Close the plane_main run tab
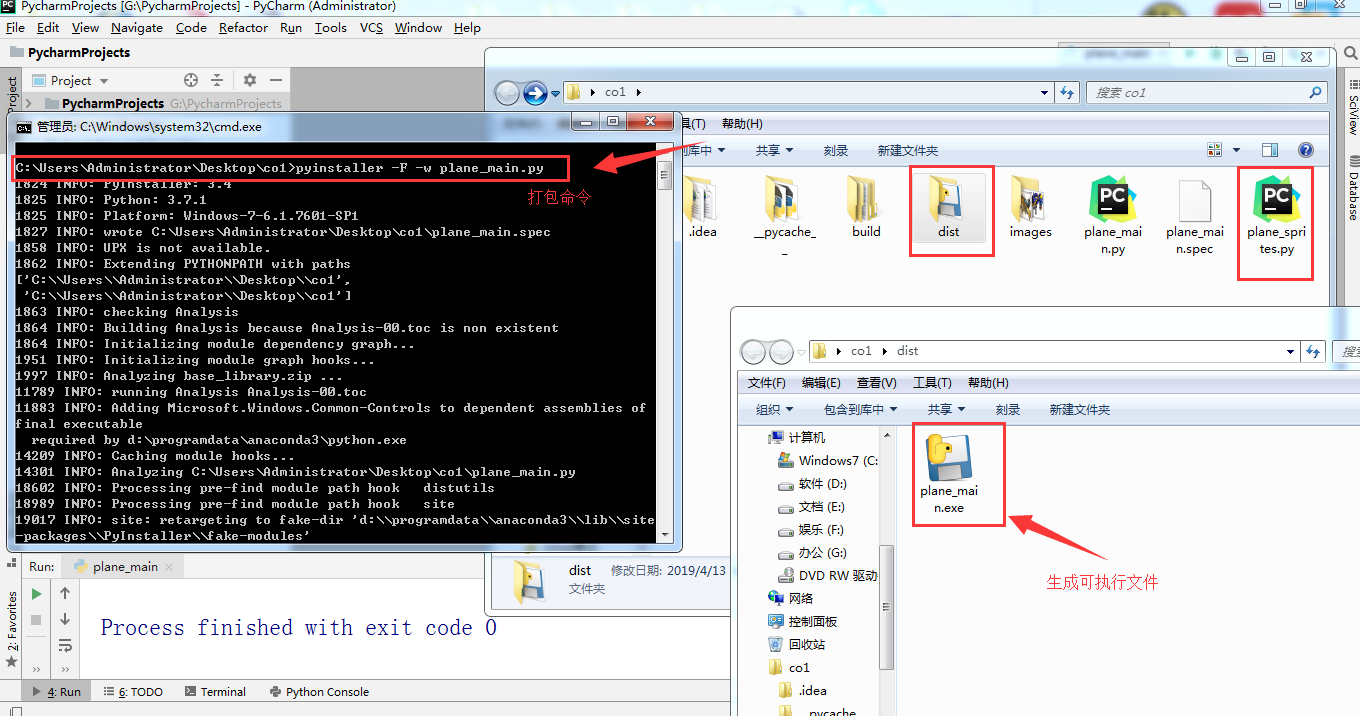This screenshot has height=716, width=1360. (169, 567)
